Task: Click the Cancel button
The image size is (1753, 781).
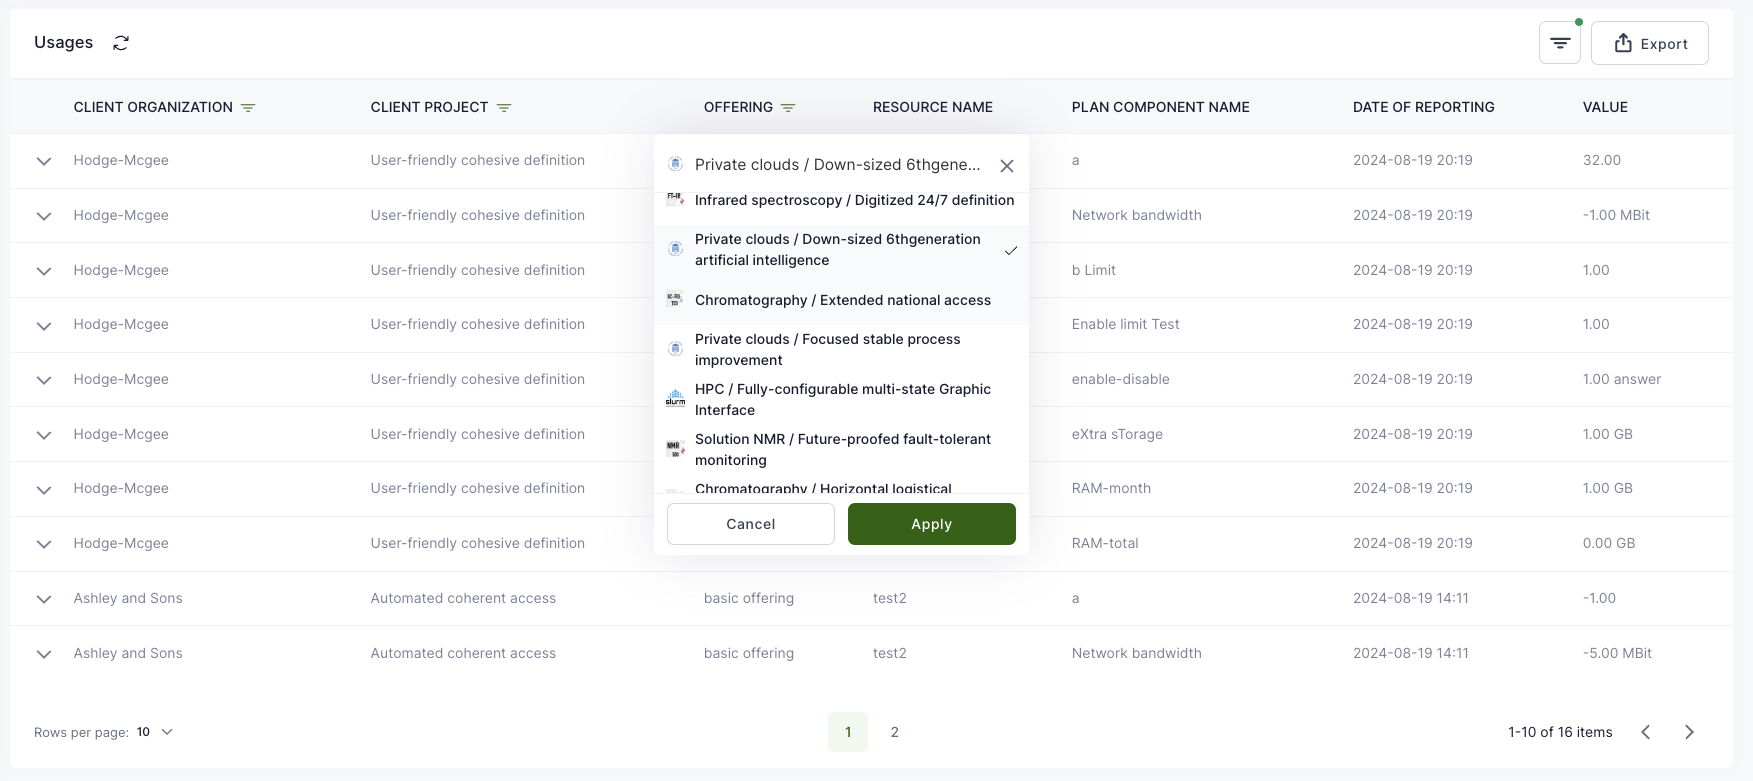Action: pos(750,524)
